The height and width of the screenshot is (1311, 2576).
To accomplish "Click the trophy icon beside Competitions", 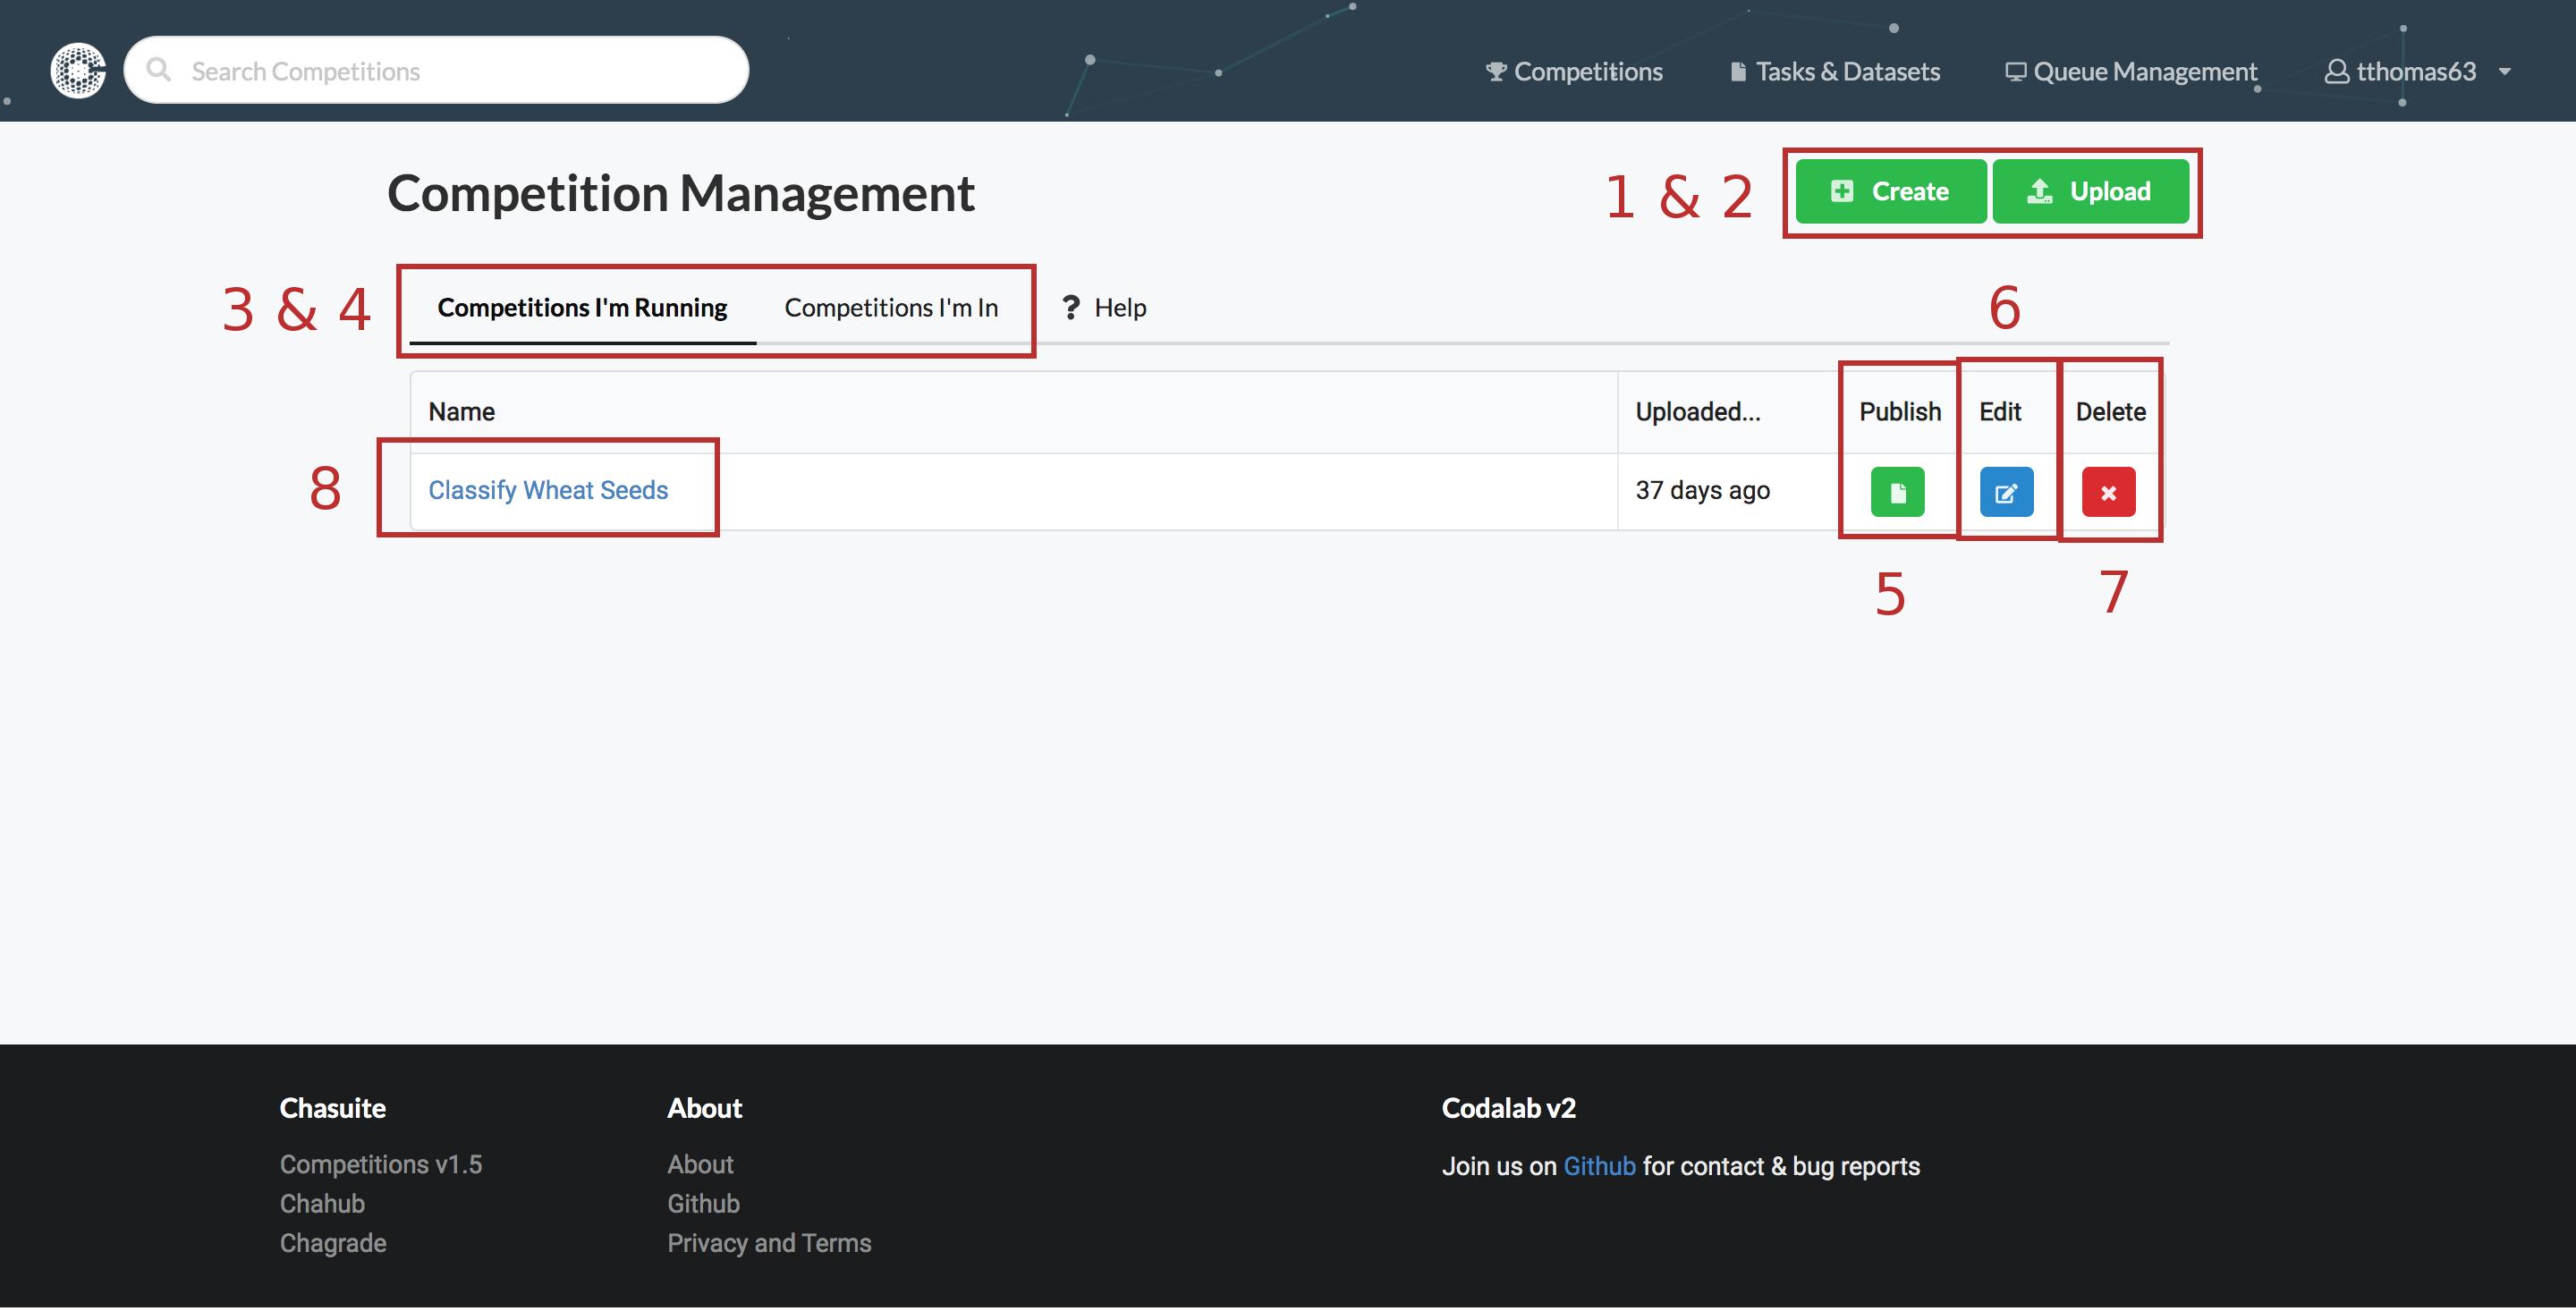I will coord(1496,72).
